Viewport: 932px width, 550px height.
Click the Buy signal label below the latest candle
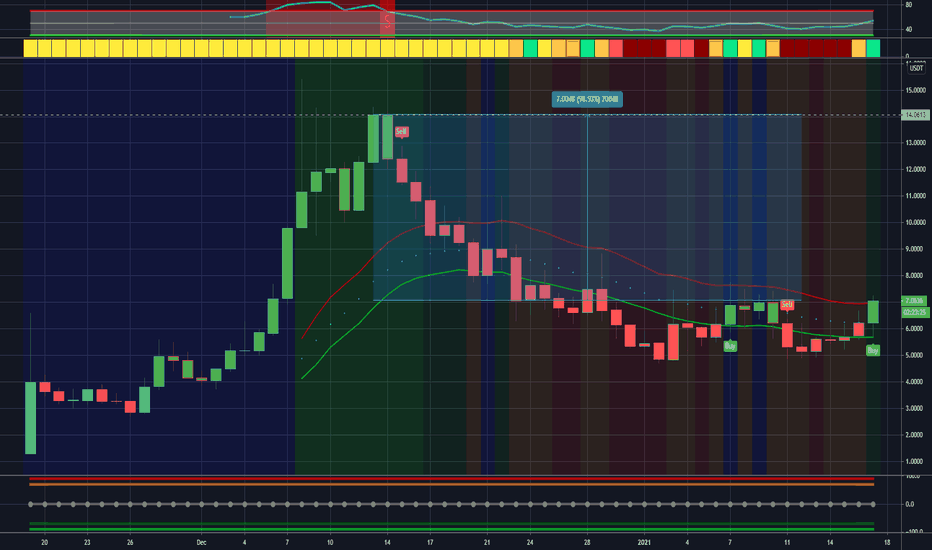point(873,350)
